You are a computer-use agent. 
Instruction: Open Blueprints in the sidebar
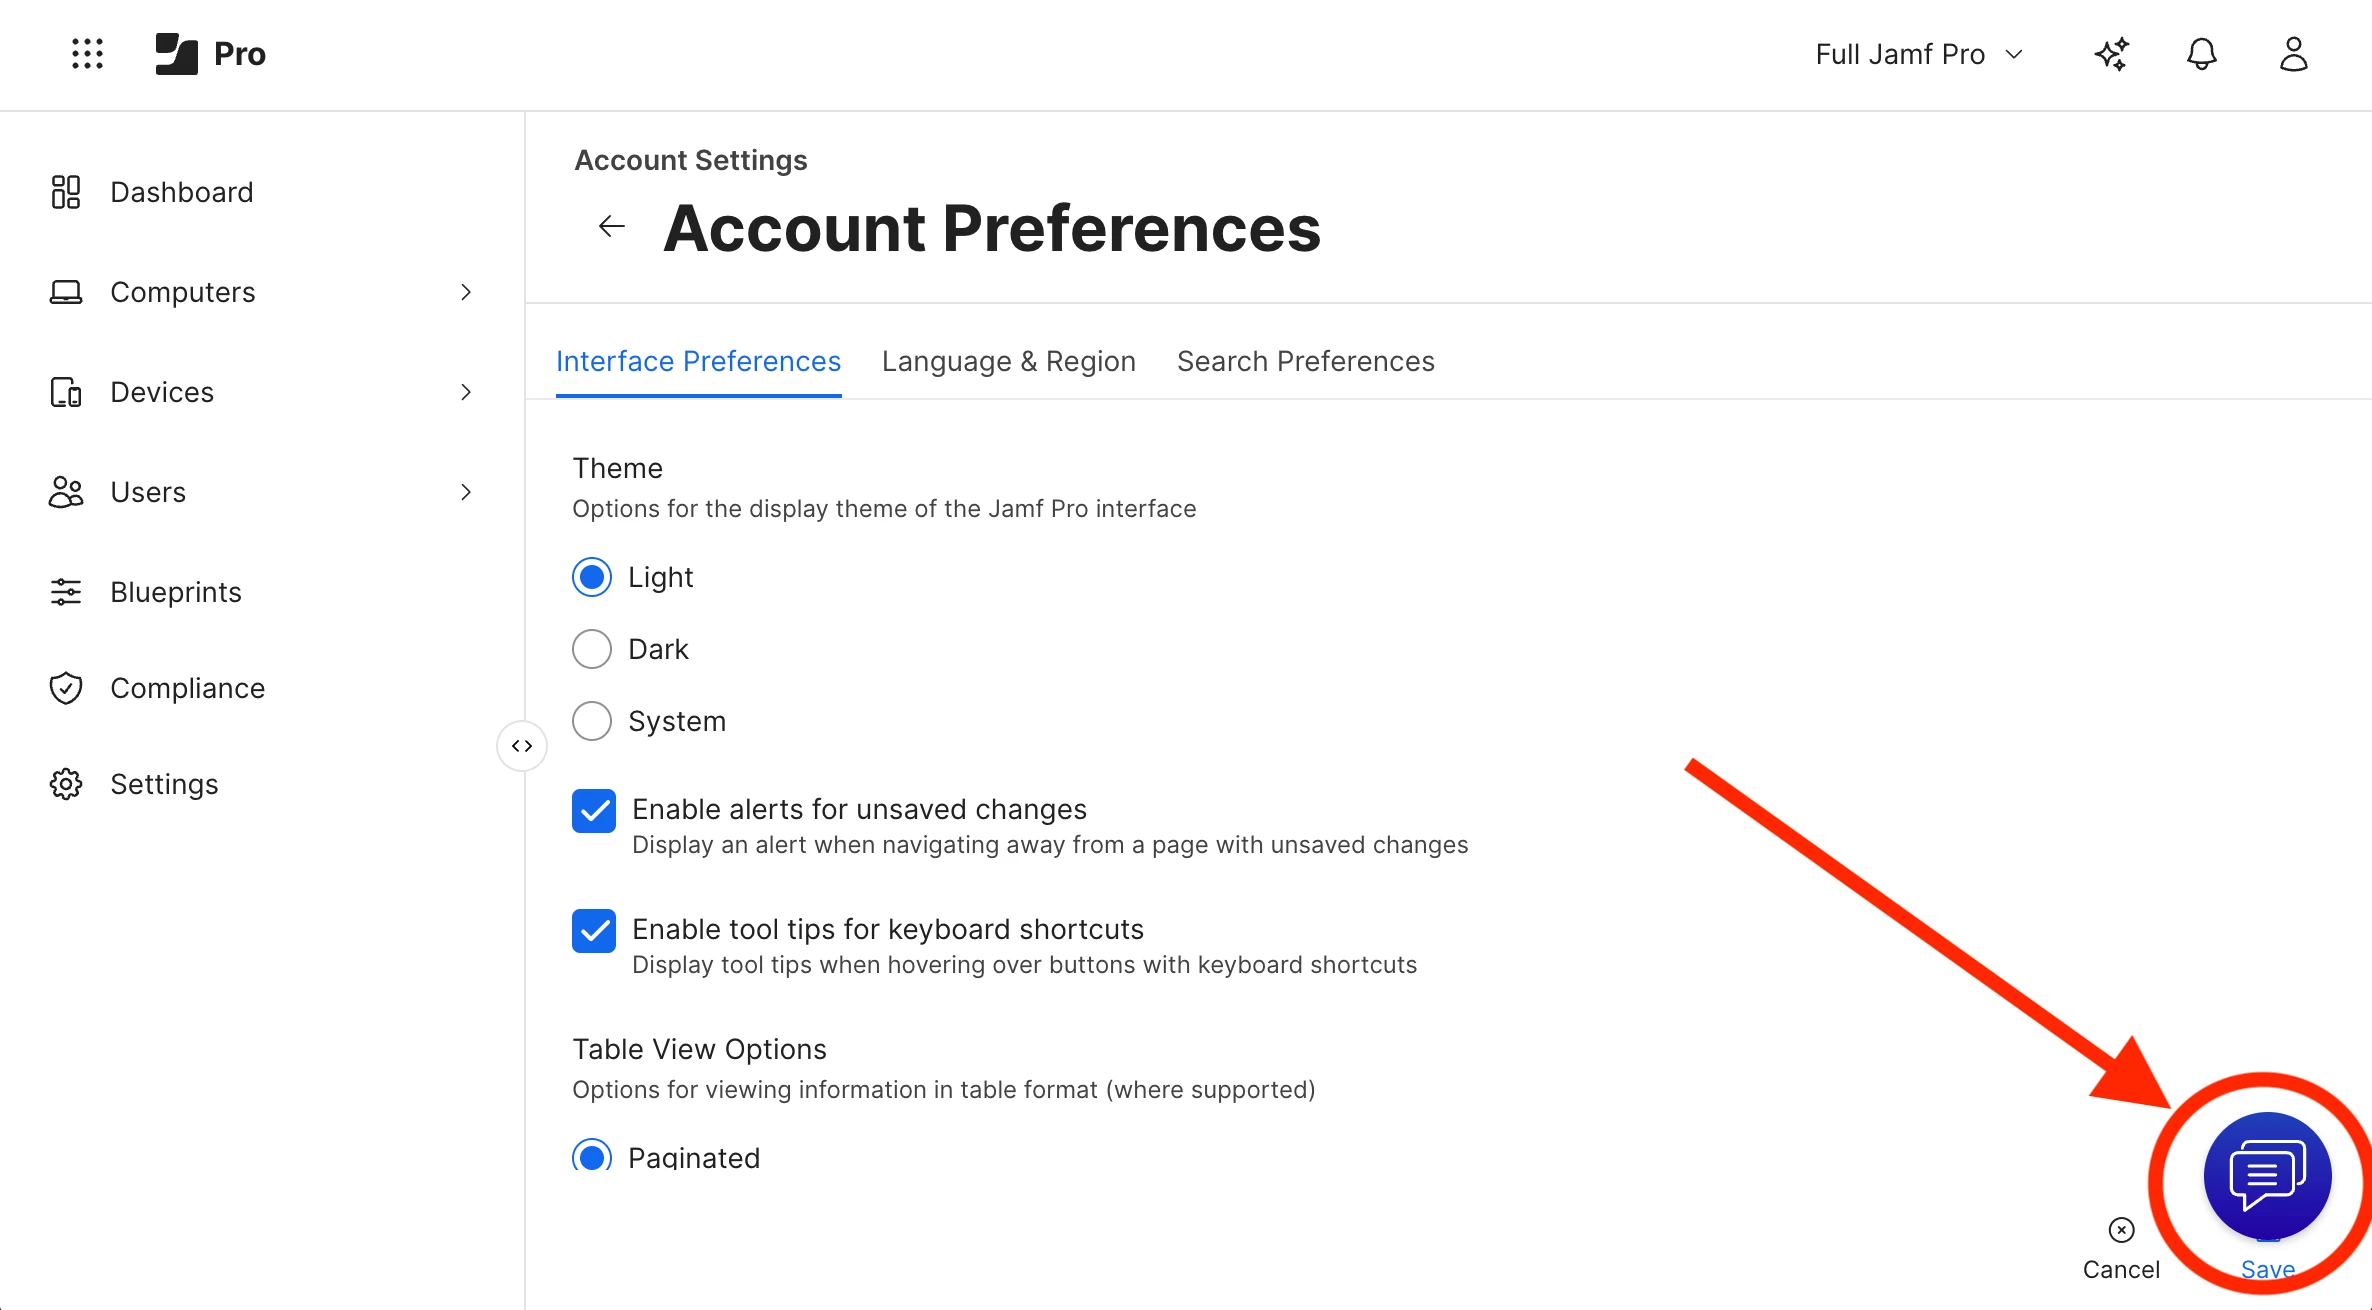(x=176, y=592)
